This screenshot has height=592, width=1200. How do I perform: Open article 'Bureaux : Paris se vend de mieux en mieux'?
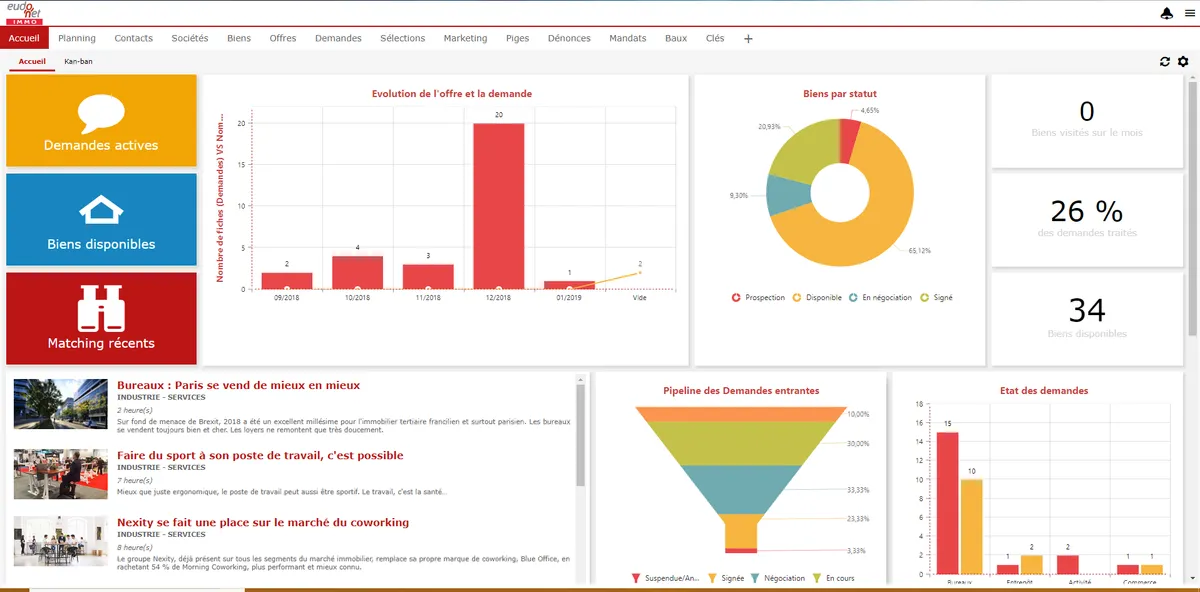[238, 385]
